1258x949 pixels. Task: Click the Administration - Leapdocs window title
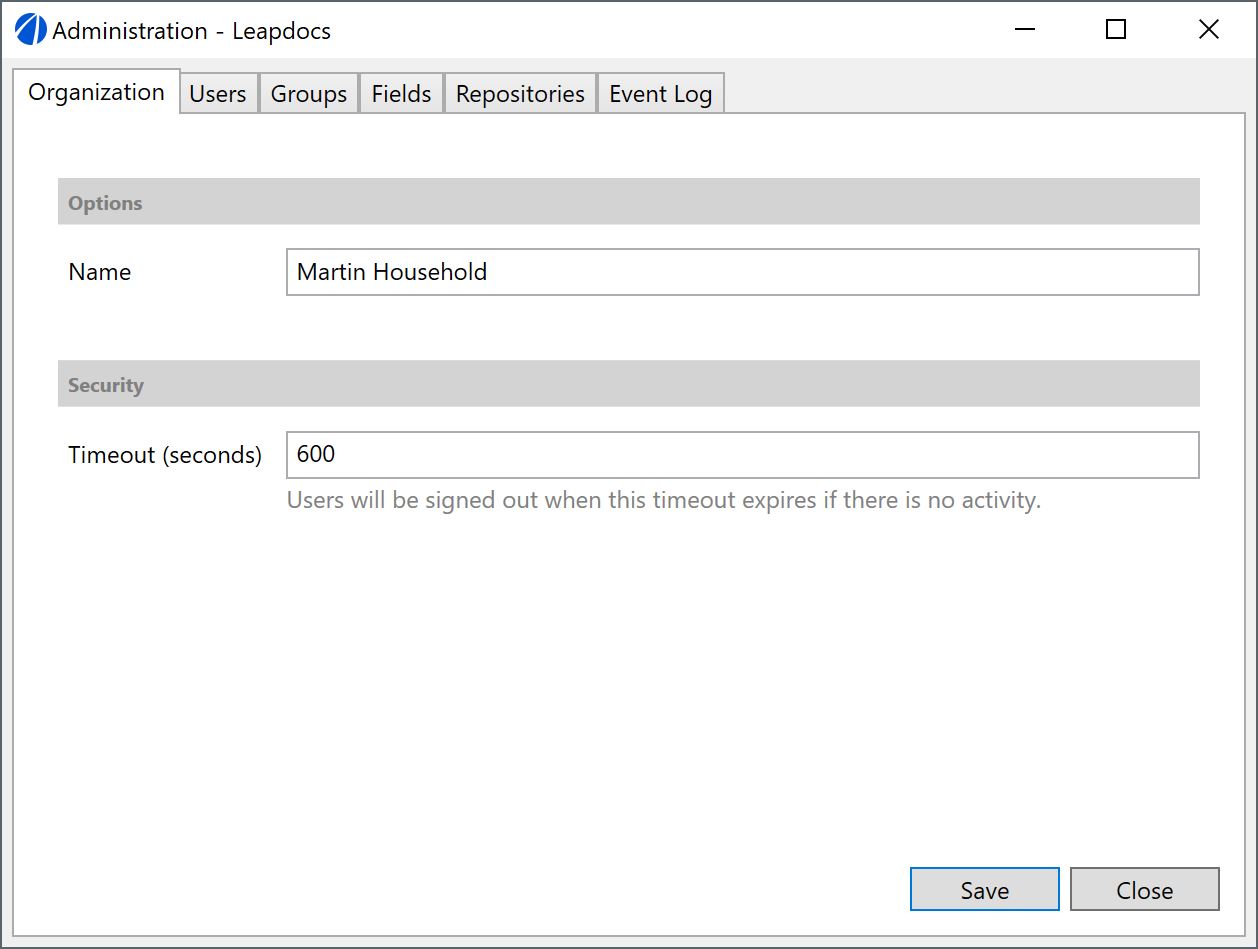[x=191, y=31]
